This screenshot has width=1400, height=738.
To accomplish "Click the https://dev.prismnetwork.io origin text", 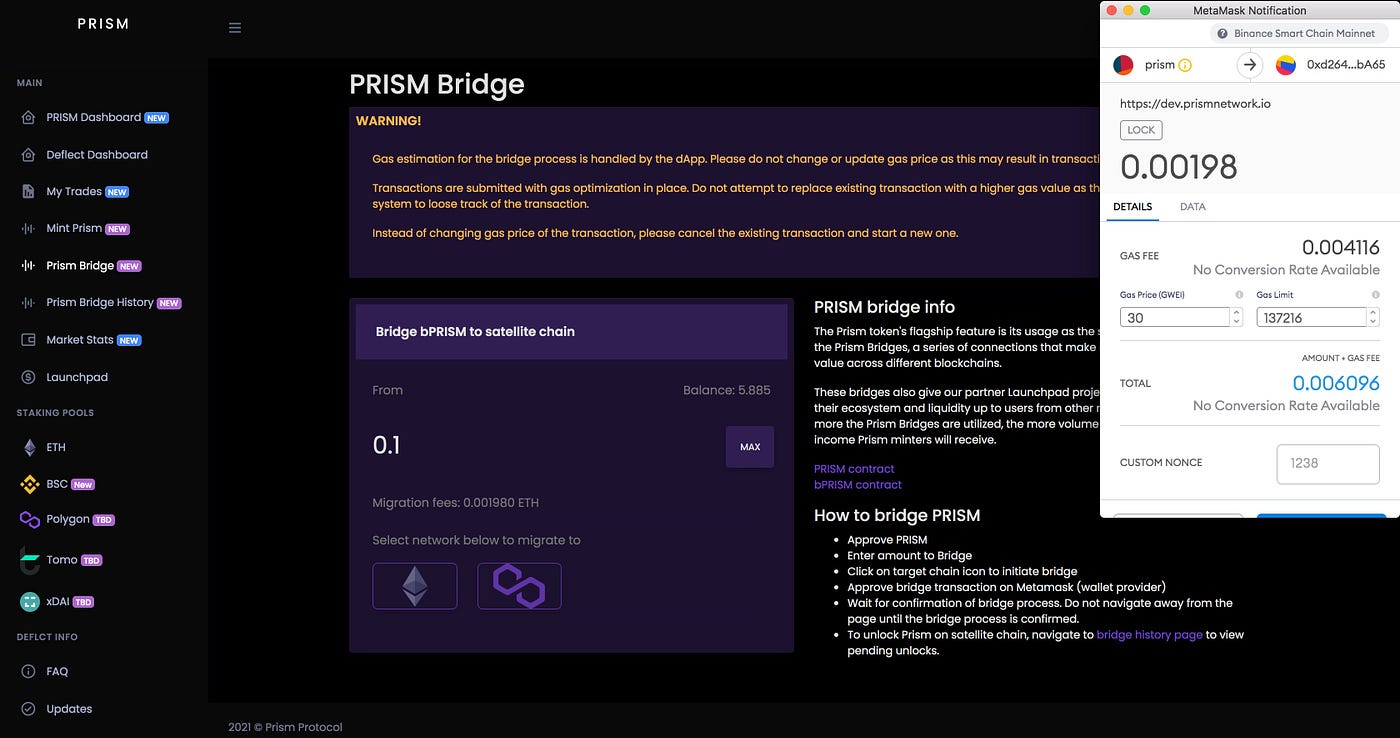I will [1196, 103].
